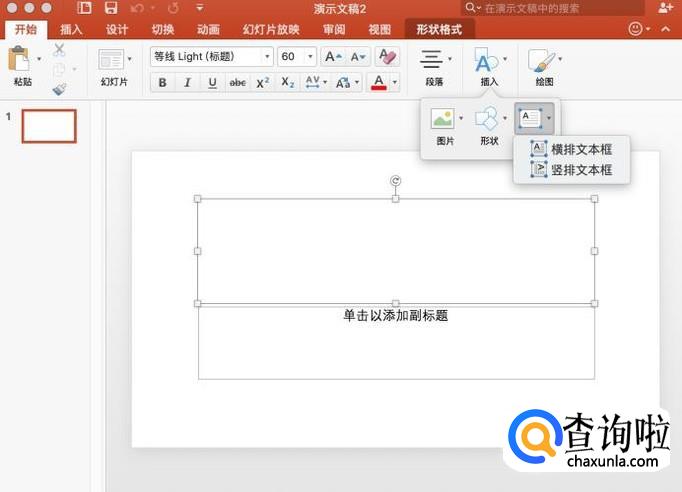Screen dimensions: 682x492
Task: Click the Drawing paintbrush icon
Action: pos(541,60)
